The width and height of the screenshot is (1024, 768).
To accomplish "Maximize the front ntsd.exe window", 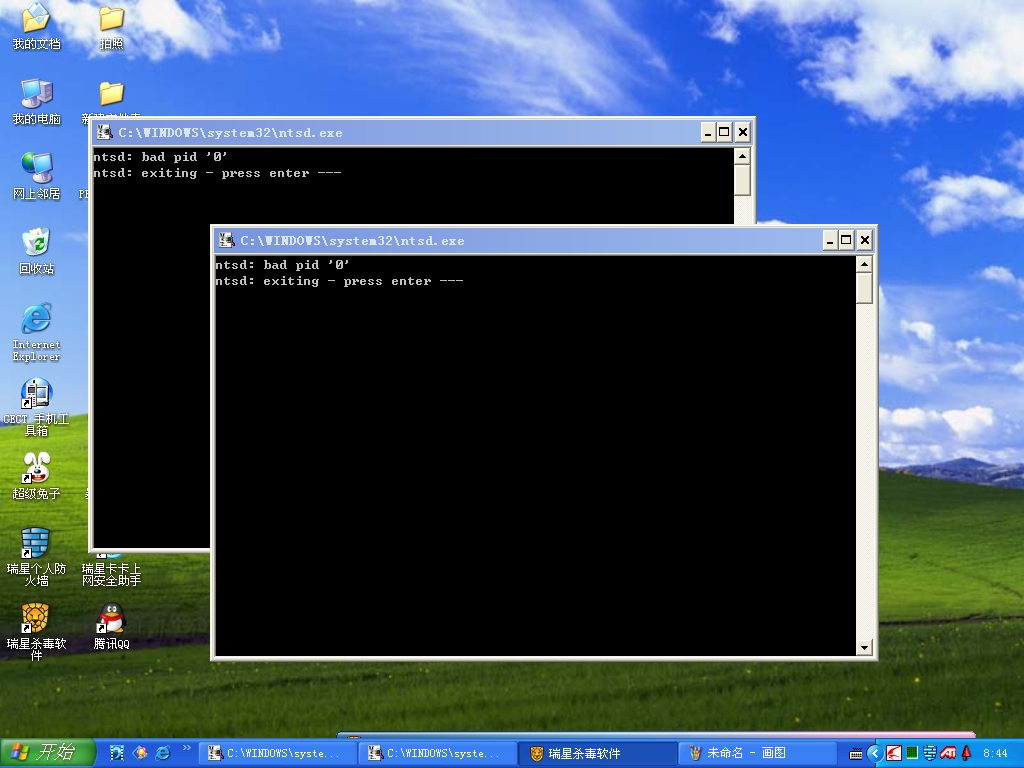I will click(846, 241).
